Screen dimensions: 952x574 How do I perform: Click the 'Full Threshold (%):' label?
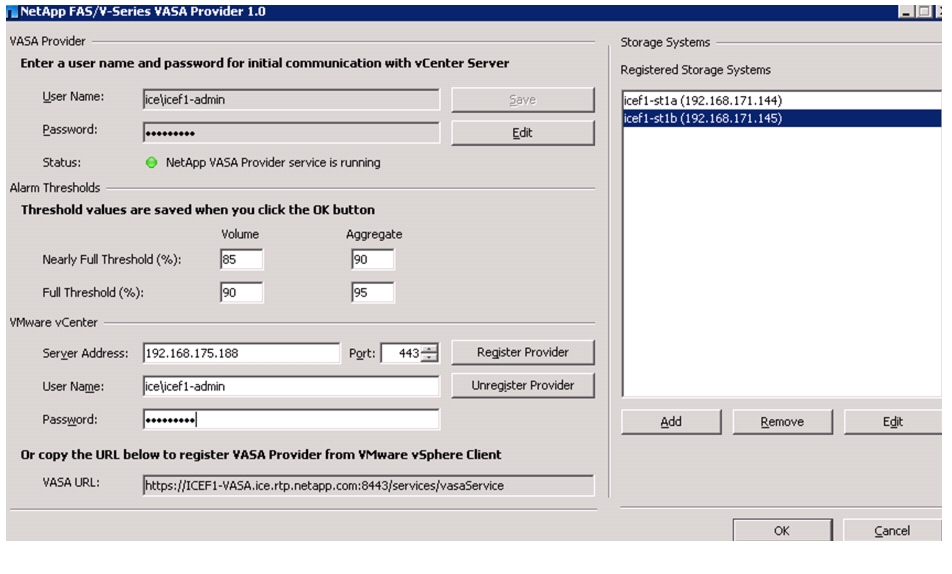93,293
